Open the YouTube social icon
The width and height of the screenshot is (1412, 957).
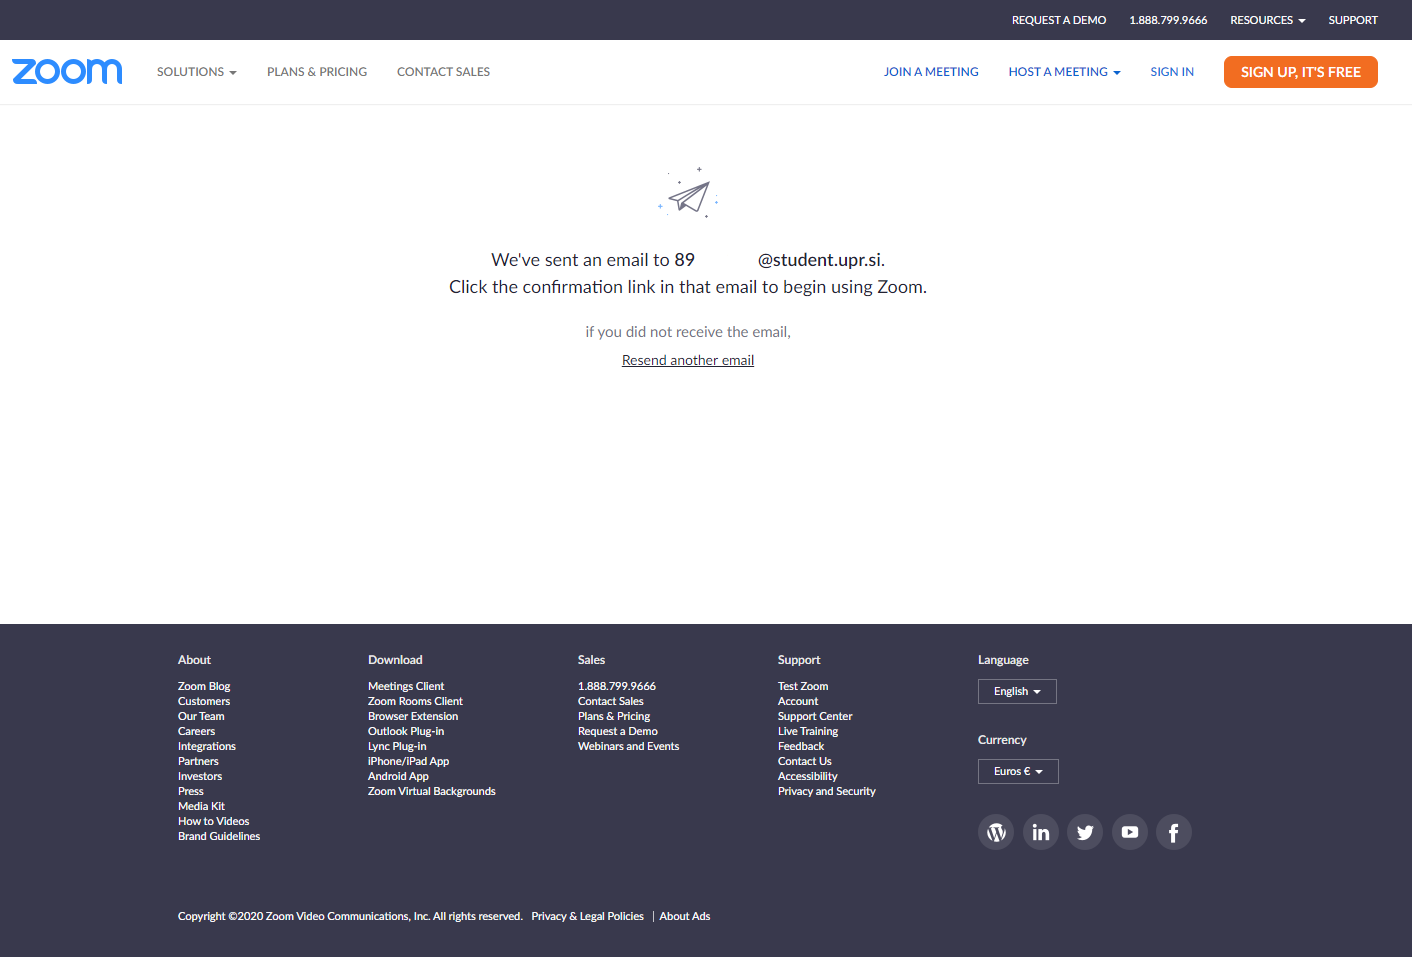point(1130,832)
